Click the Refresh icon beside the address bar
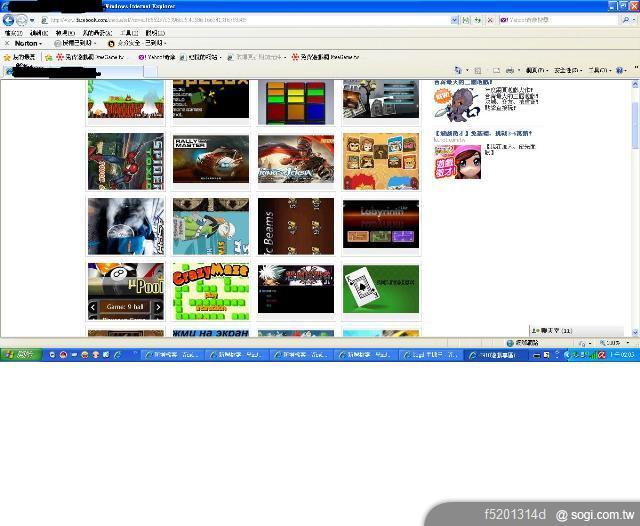The height and width of the screenshot is (526, 640). [x=477, y=20]
